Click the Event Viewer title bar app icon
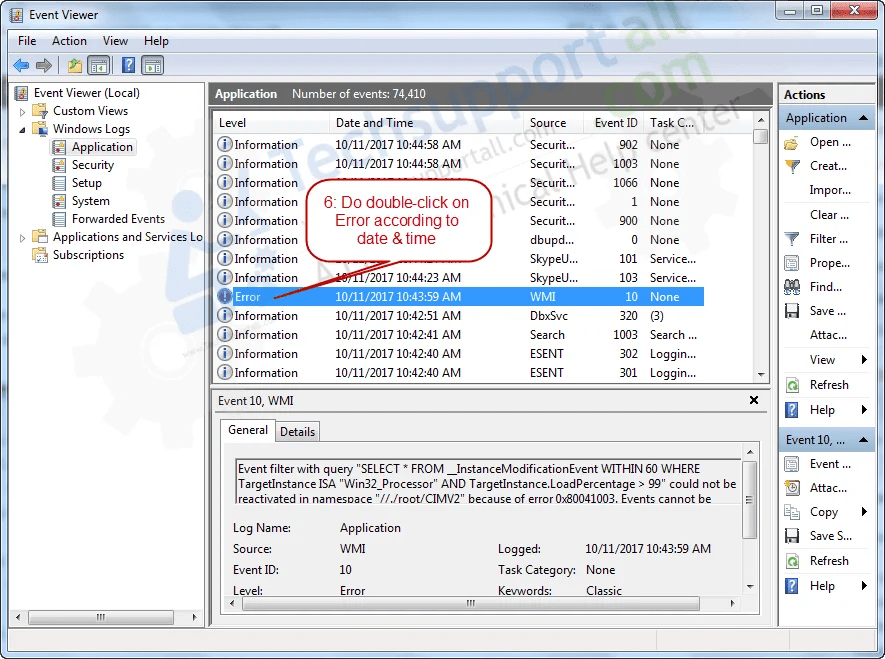This screenshot has width=885, height=659. [x=16, y=15]
